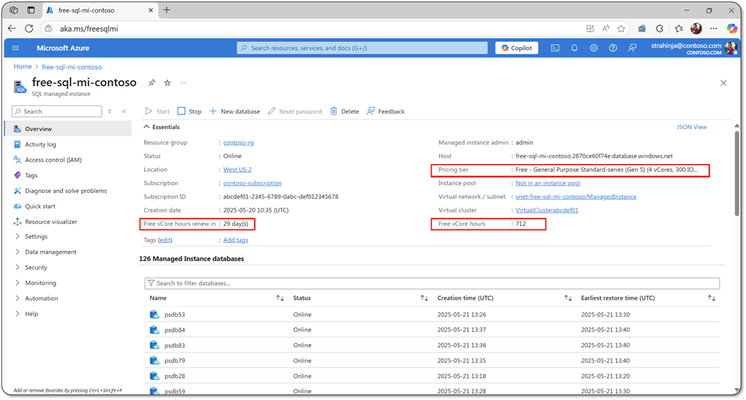Open database psdb53

coord(175,315)
